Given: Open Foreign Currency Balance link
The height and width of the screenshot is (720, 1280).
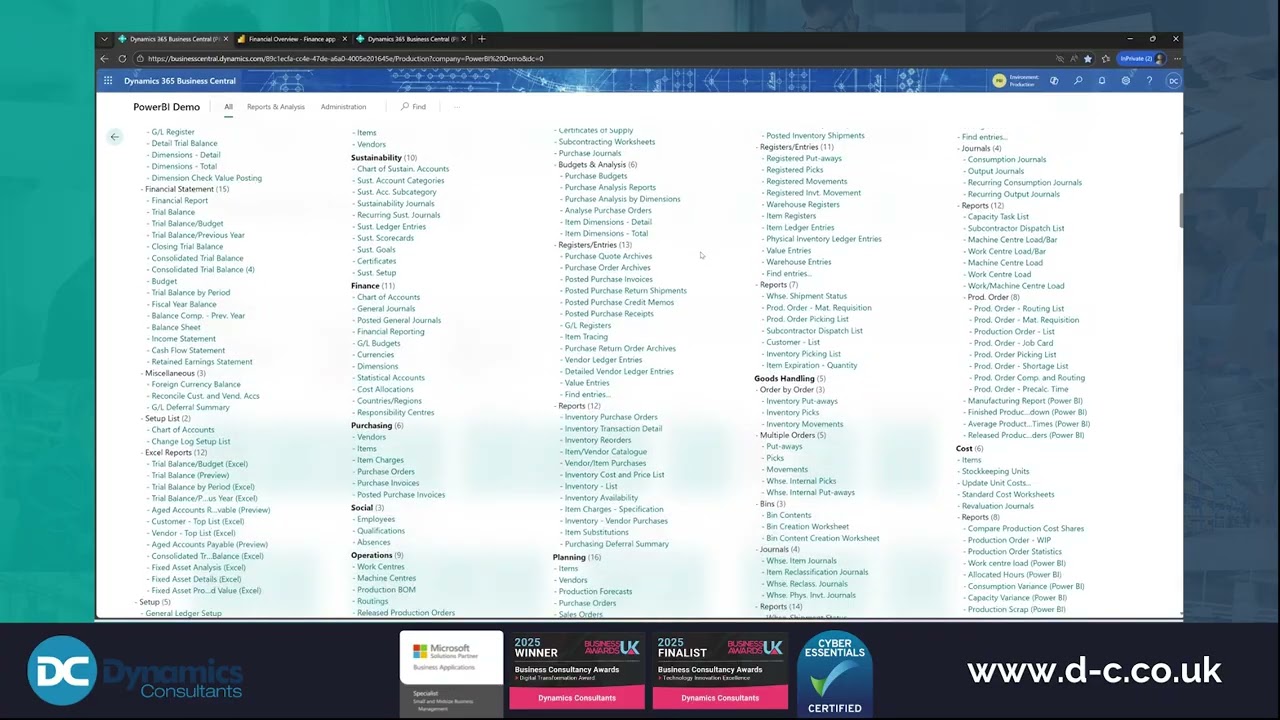Looking at the screenshot, I should tap(196, 385).
